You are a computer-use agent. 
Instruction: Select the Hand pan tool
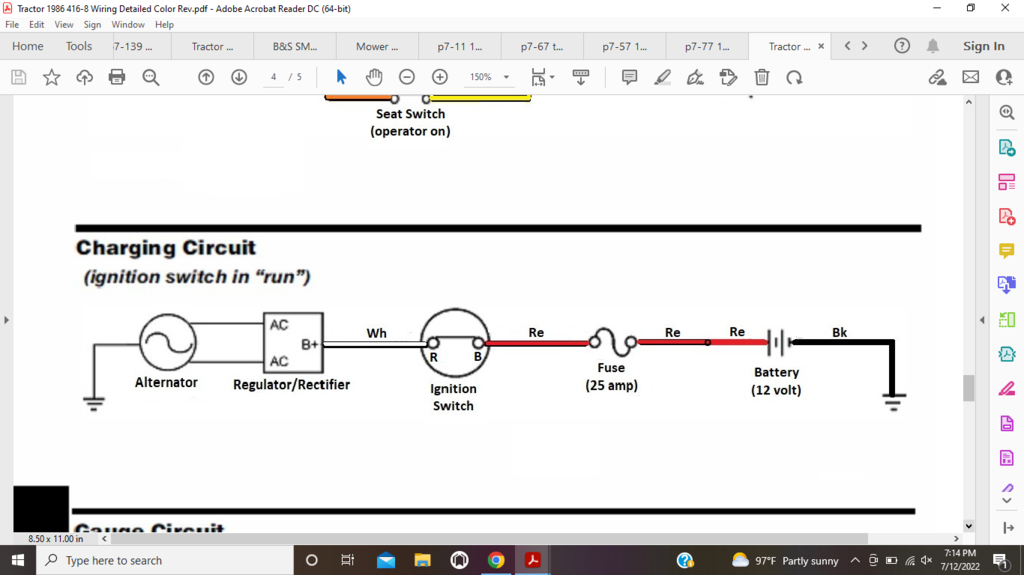(x=374, y=77)
